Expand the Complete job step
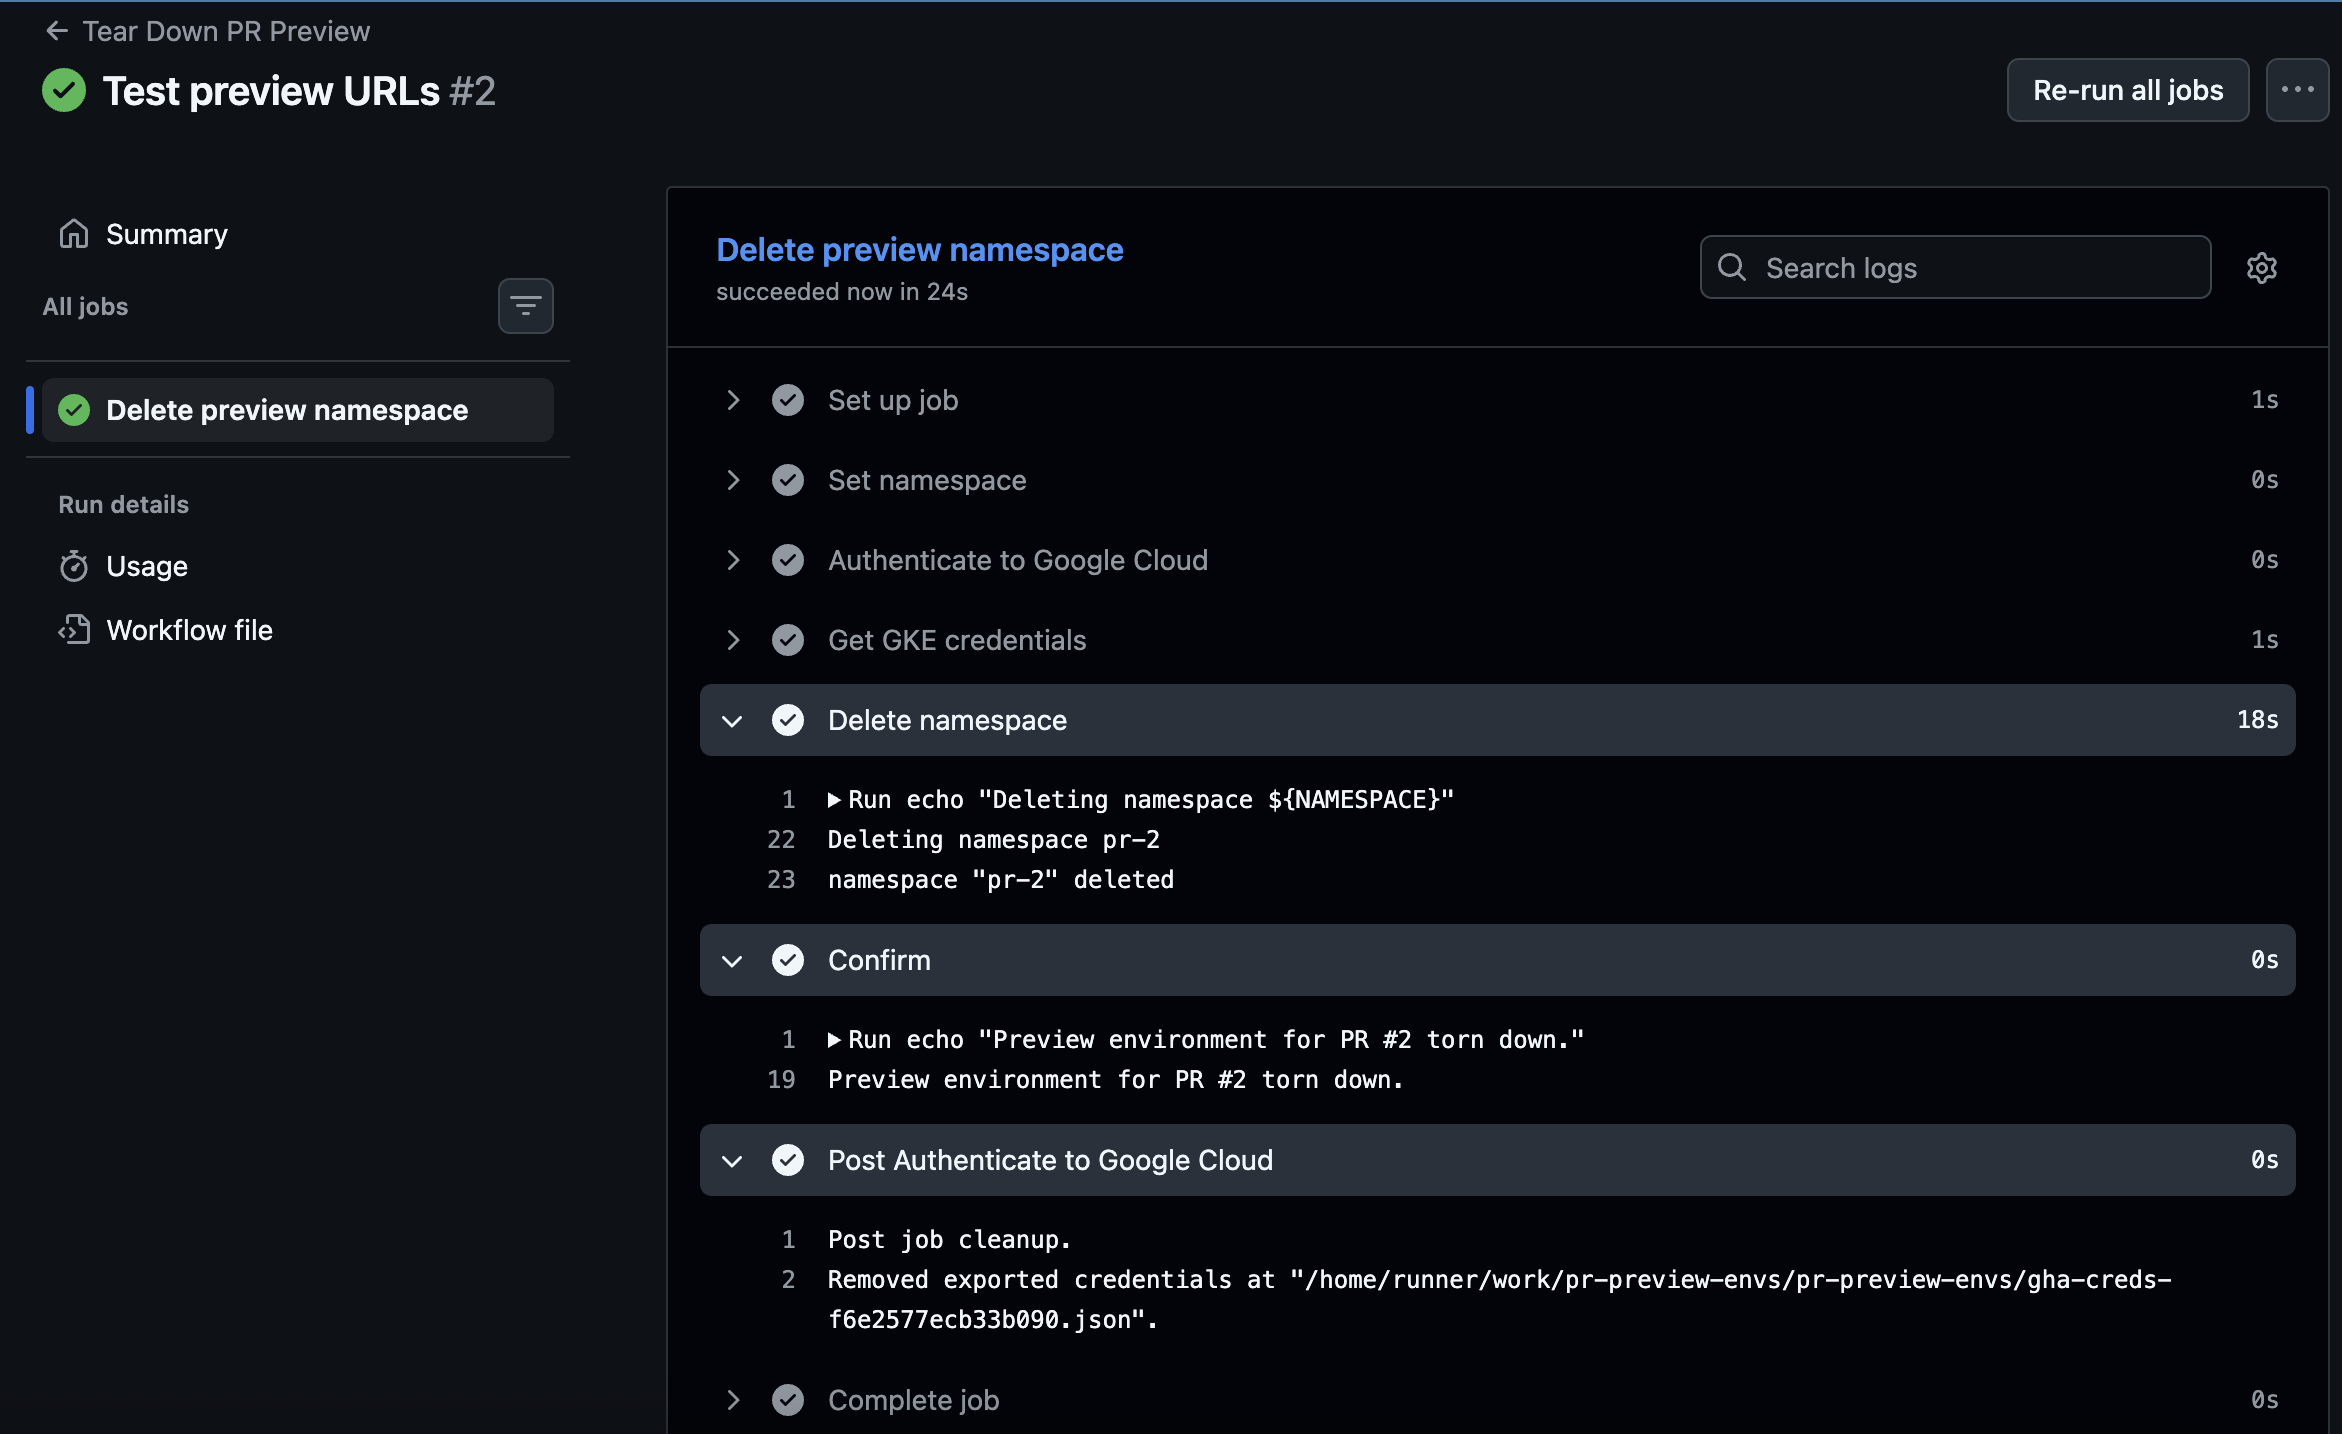The height and width of the screenshot is (1434, 2342). (733, 1400)
